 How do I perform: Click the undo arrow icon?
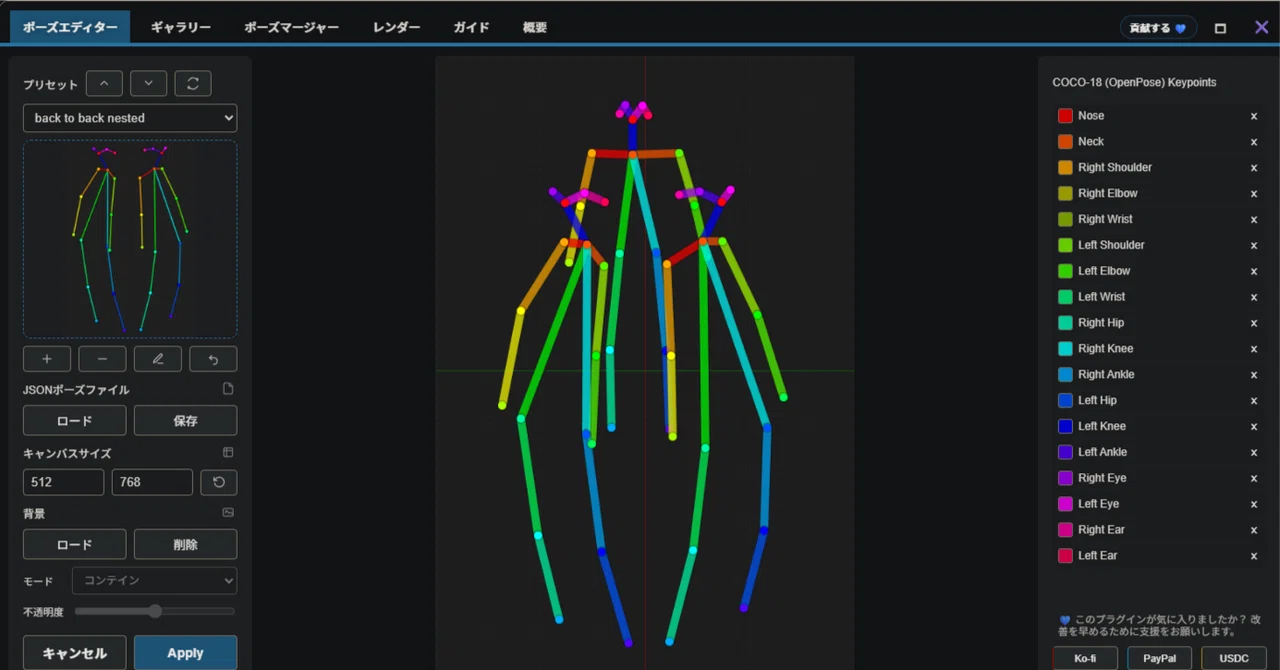(213, 359)
